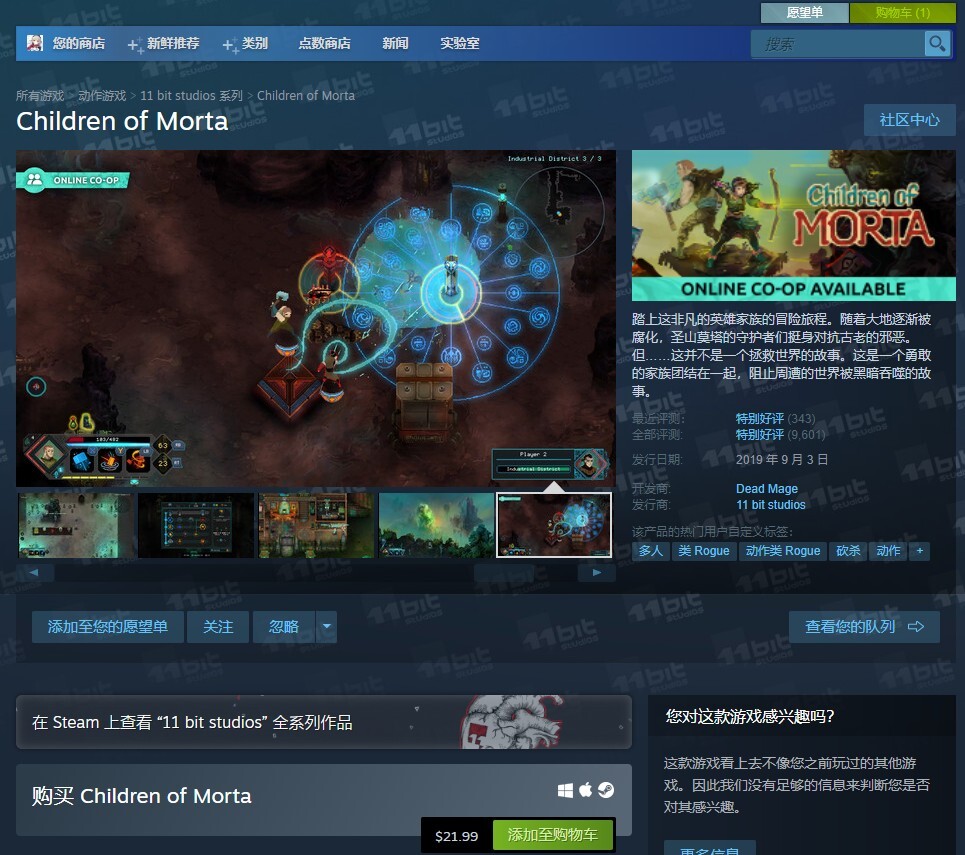Image resolution: width=965 pixels, height=855 pixels.
Task: Open the 11 bit studios 全系列作品 banner
Action: (x=324, y=722)
